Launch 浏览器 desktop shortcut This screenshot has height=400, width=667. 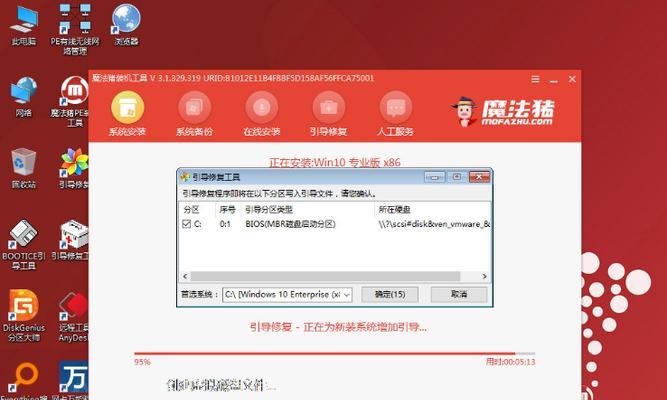[x=126, y=25]
